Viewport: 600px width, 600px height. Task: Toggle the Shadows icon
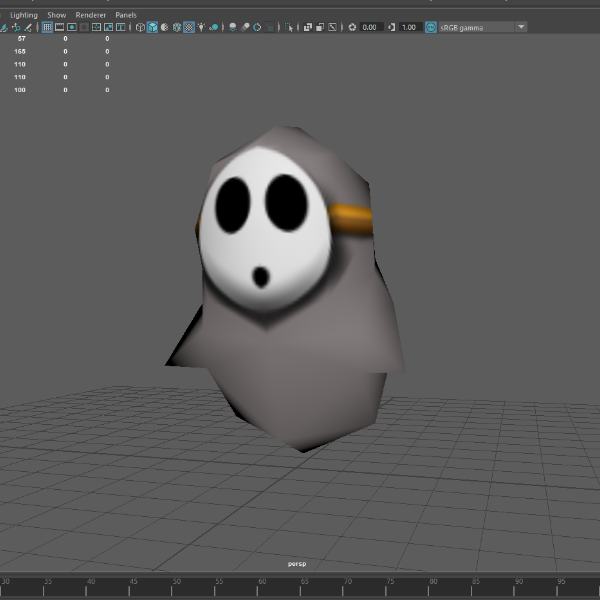click(x=214, y=27)
